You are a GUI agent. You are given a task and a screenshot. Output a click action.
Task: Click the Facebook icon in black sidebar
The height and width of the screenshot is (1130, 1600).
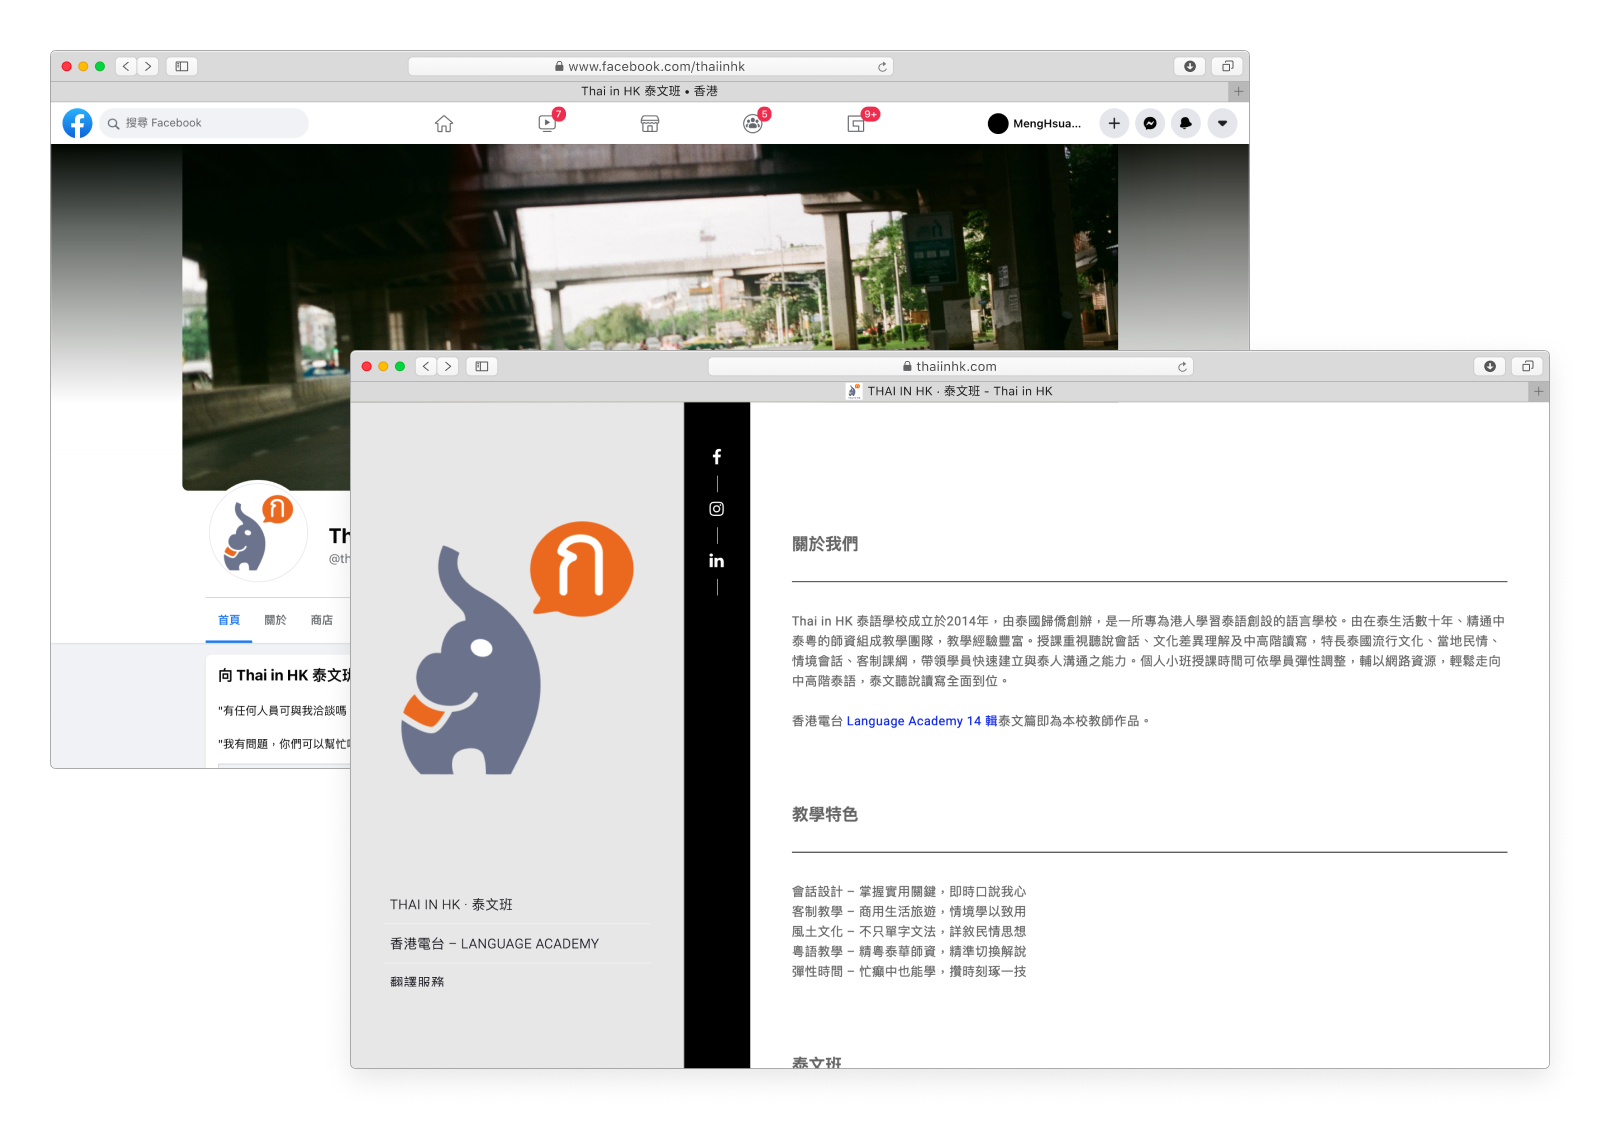[x=716, y=457]
